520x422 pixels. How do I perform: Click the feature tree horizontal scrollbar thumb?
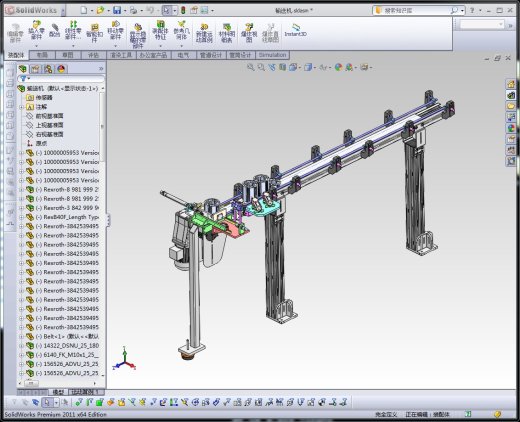click(x=31, y=383)
